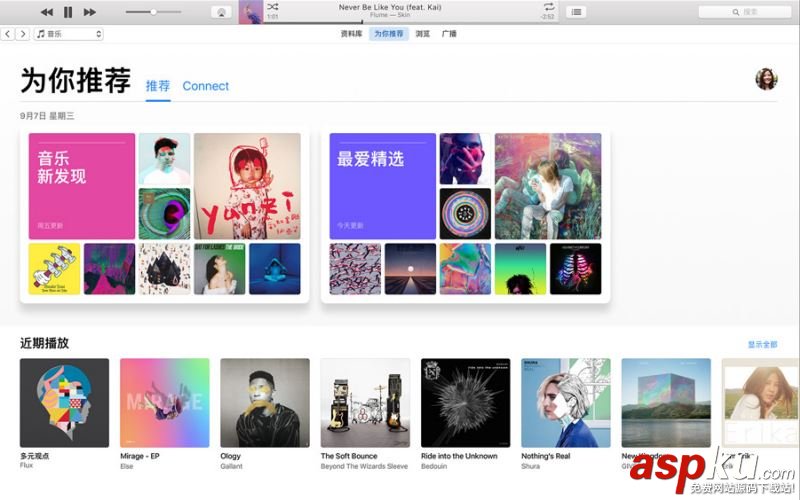Click the artist name Shura

click(531, 466)
